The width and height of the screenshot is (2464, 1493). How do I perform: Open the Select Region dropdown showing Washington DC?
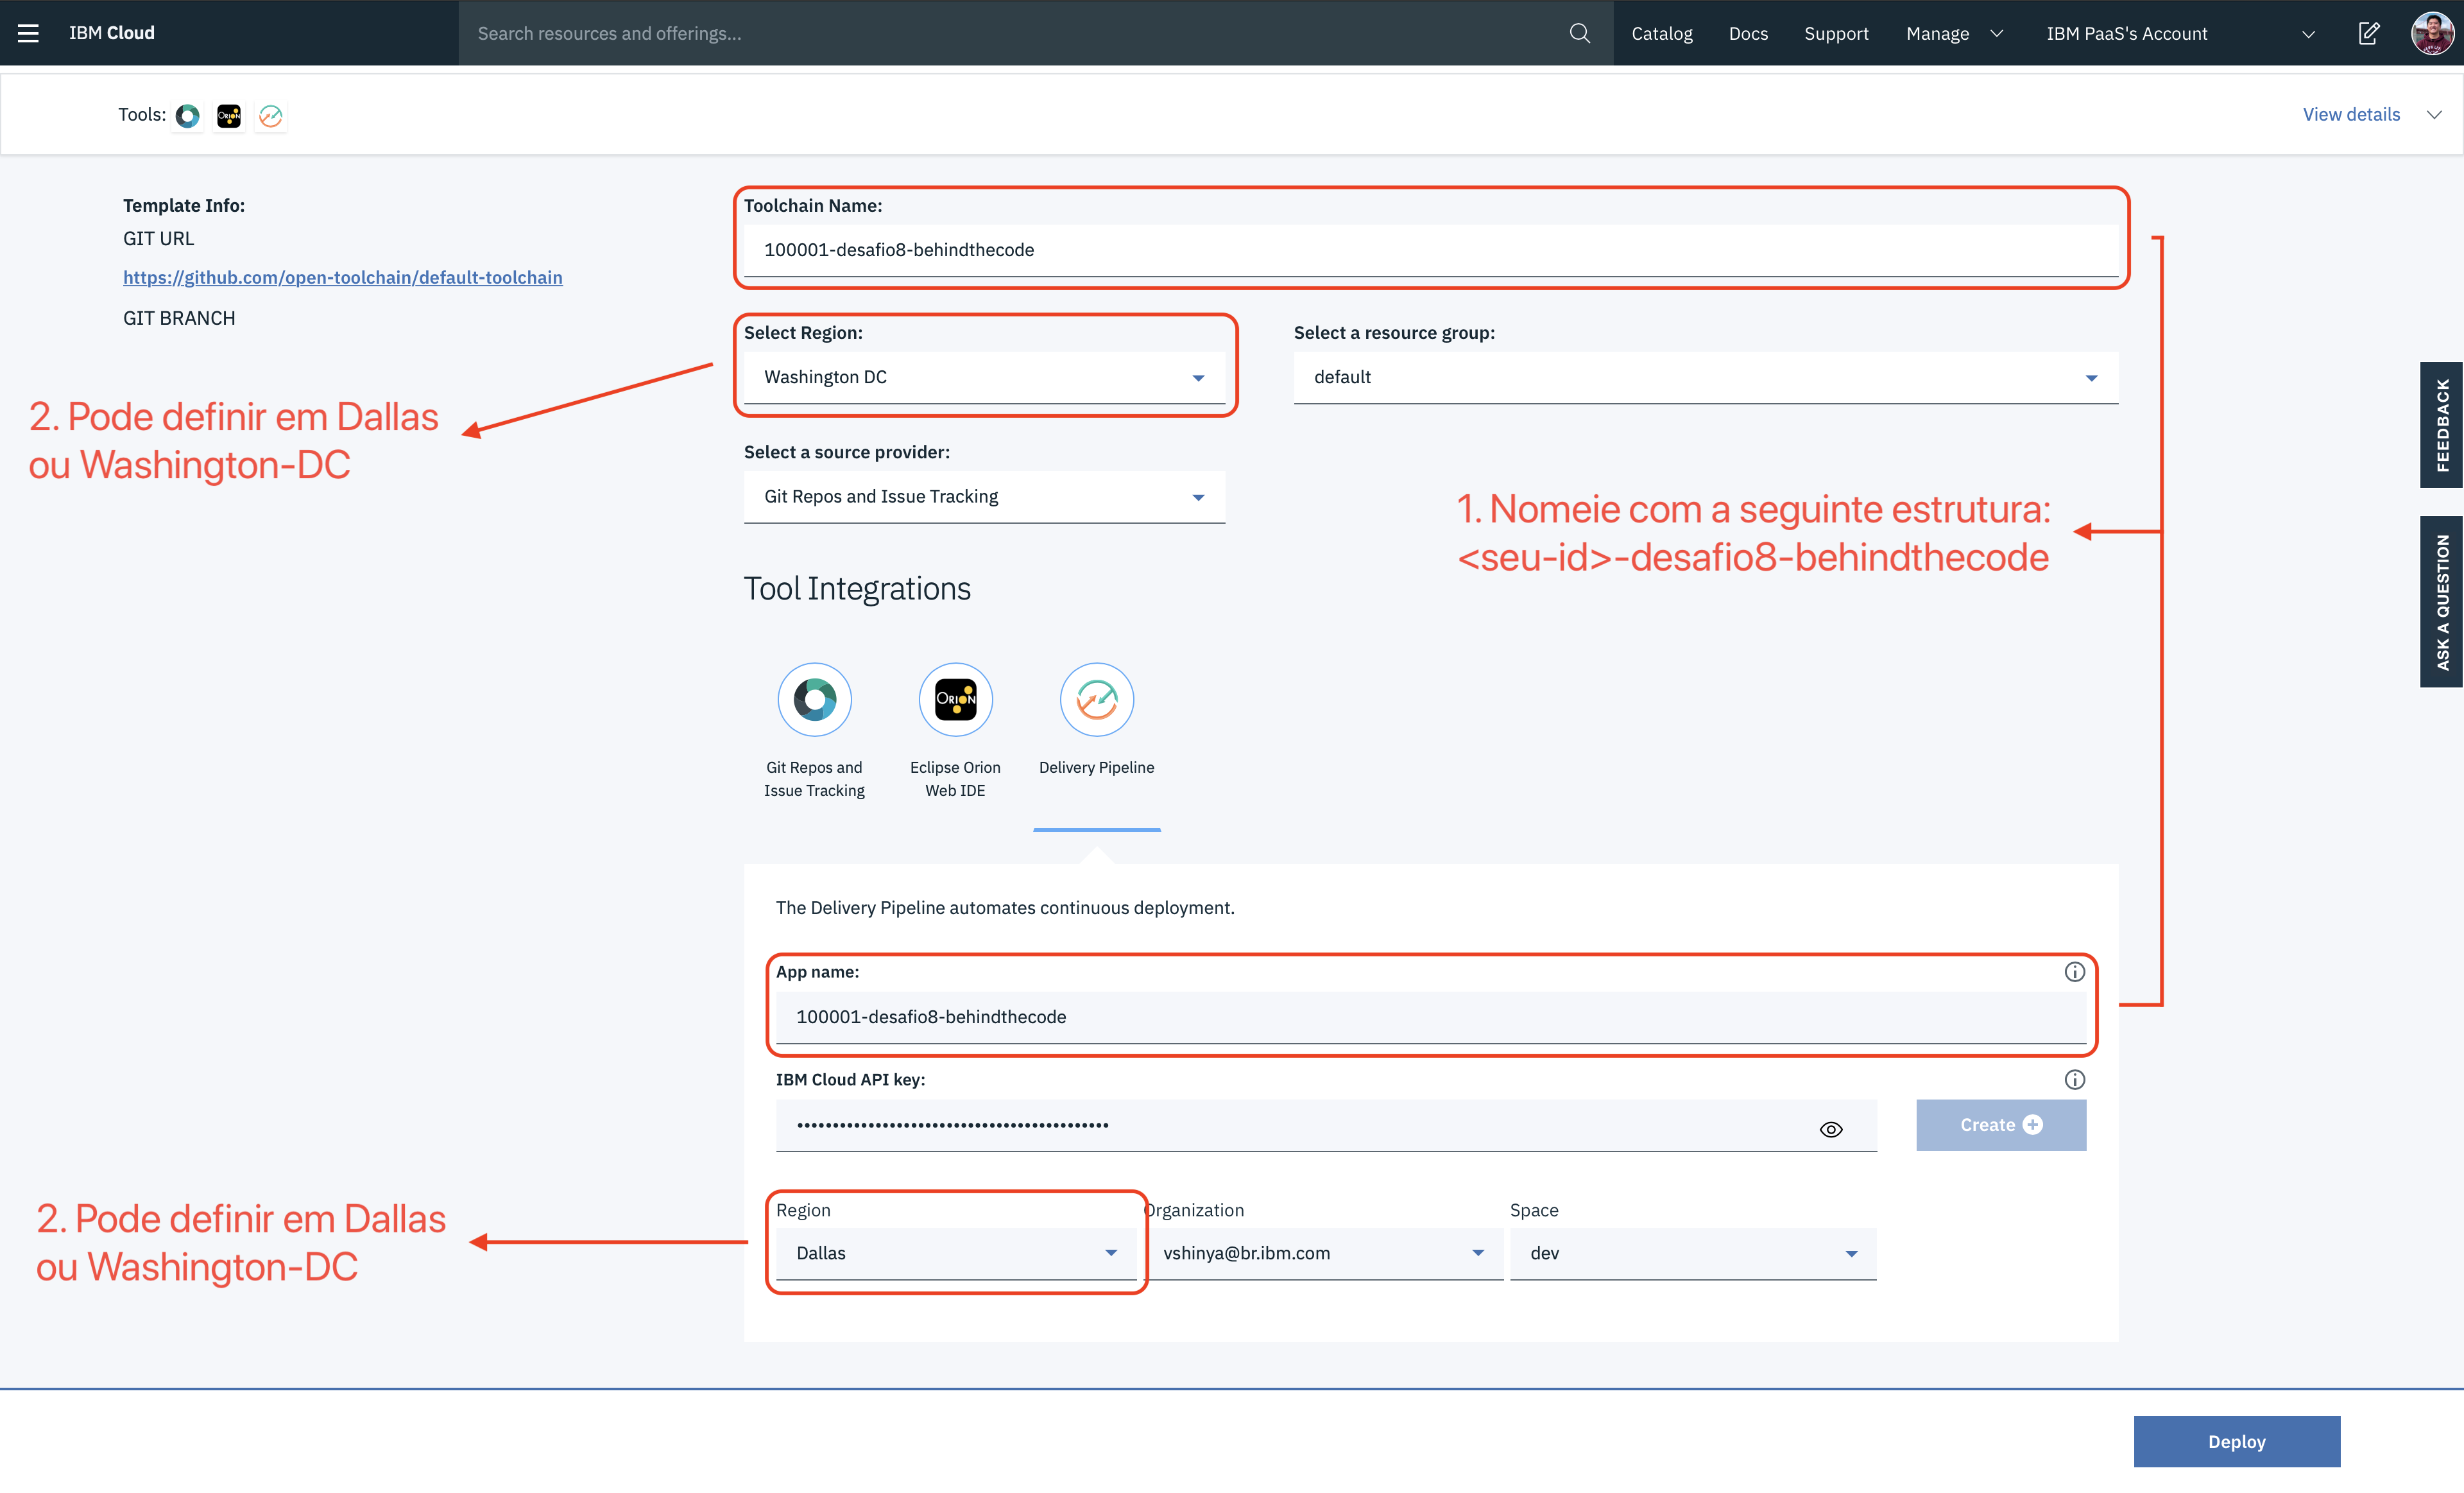pyautogui.click(x=984, y=378)
